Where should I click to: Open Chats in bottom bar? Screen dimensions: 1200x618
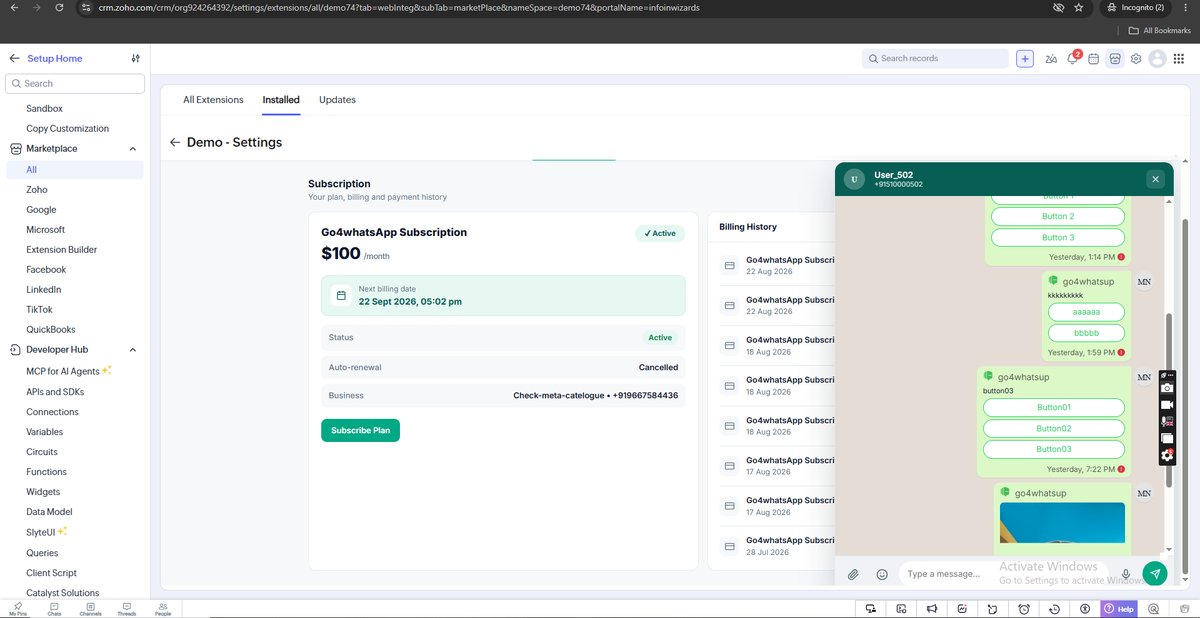(x=54, y=609)
